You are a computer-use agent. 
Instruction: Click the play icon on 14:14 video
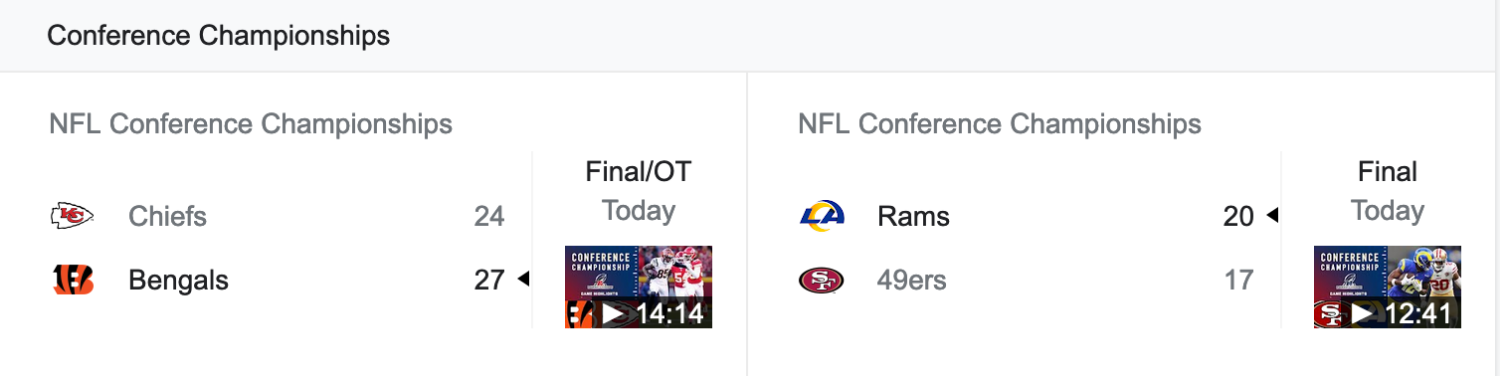[614, 313]
